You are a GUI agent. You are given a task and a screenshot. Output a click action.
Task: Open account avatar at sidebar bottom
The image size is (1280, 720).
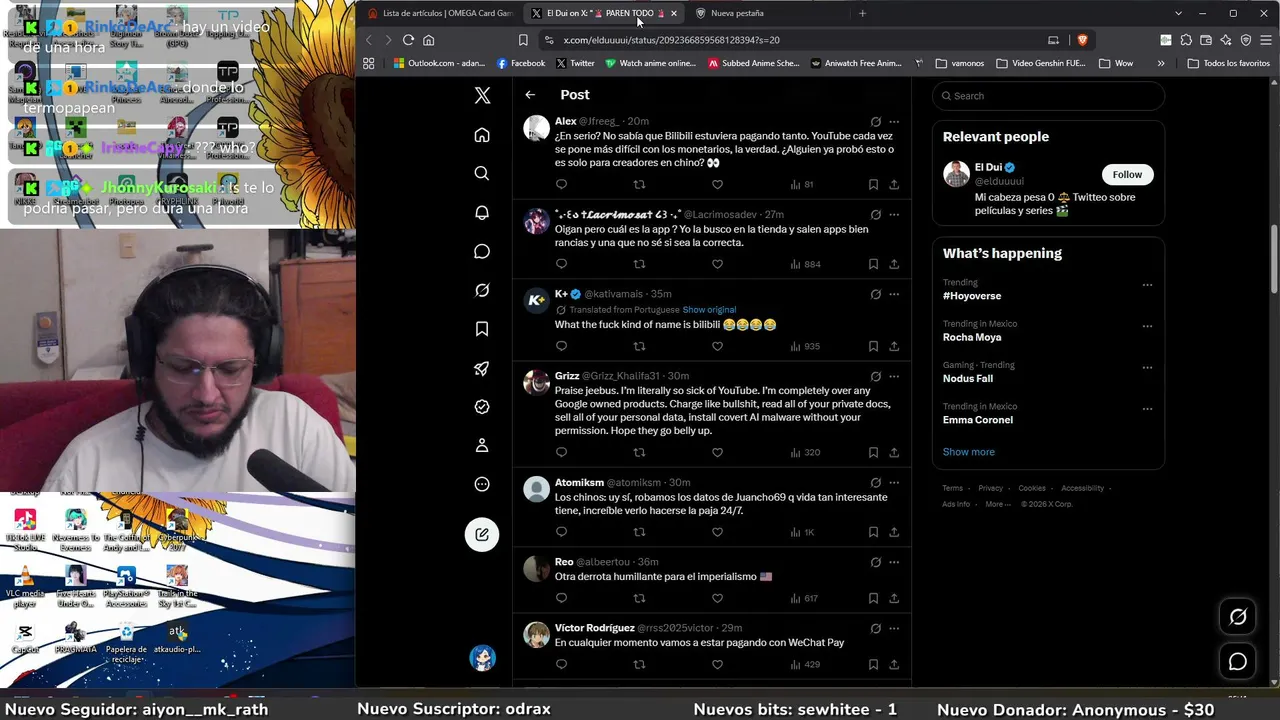483,658
